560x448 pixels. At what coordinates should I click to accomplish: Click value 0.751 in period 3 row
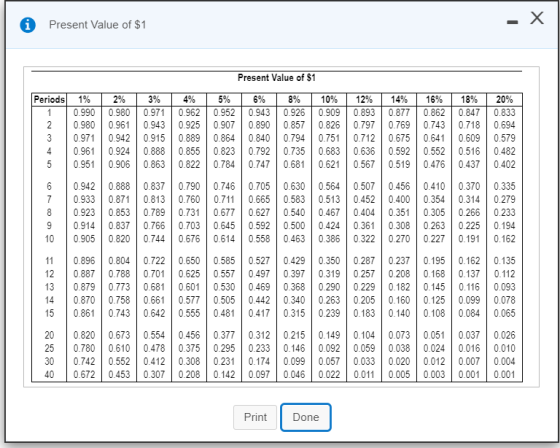329,138
